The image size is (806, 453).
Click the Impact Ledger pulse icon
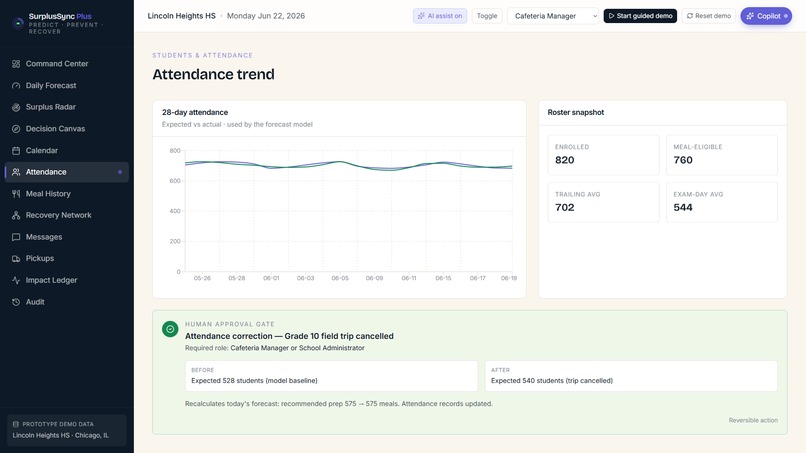click(16, 280)
